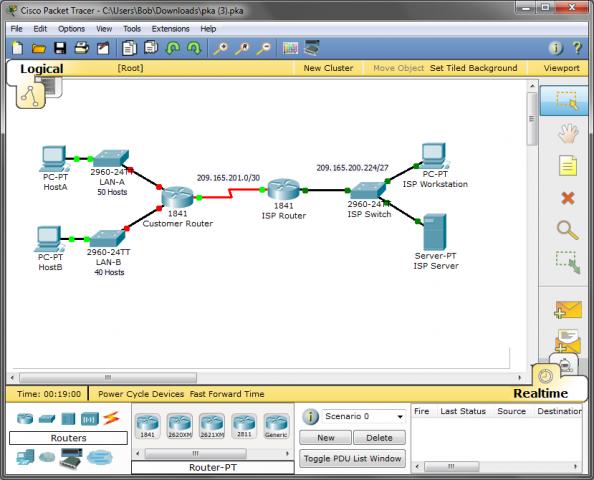Screen dimensions: 594x480
Task: Save the network with the floppy disk icon
Action: pos(60,48)
